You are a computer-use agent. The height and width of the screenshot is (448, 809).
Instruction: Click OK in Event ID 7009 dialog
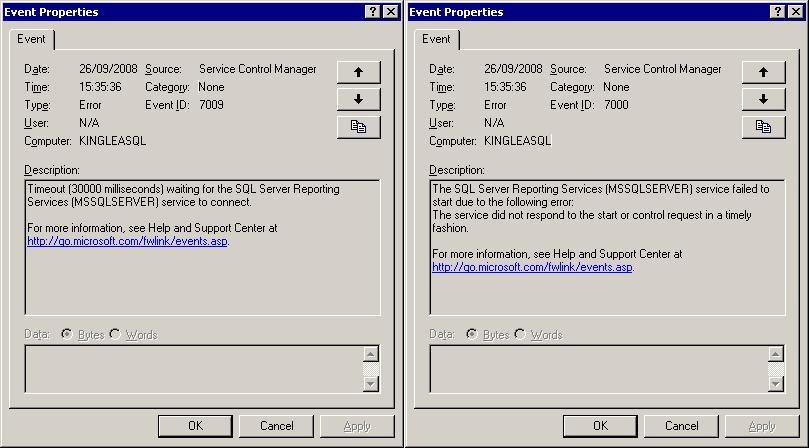(196, 426)
